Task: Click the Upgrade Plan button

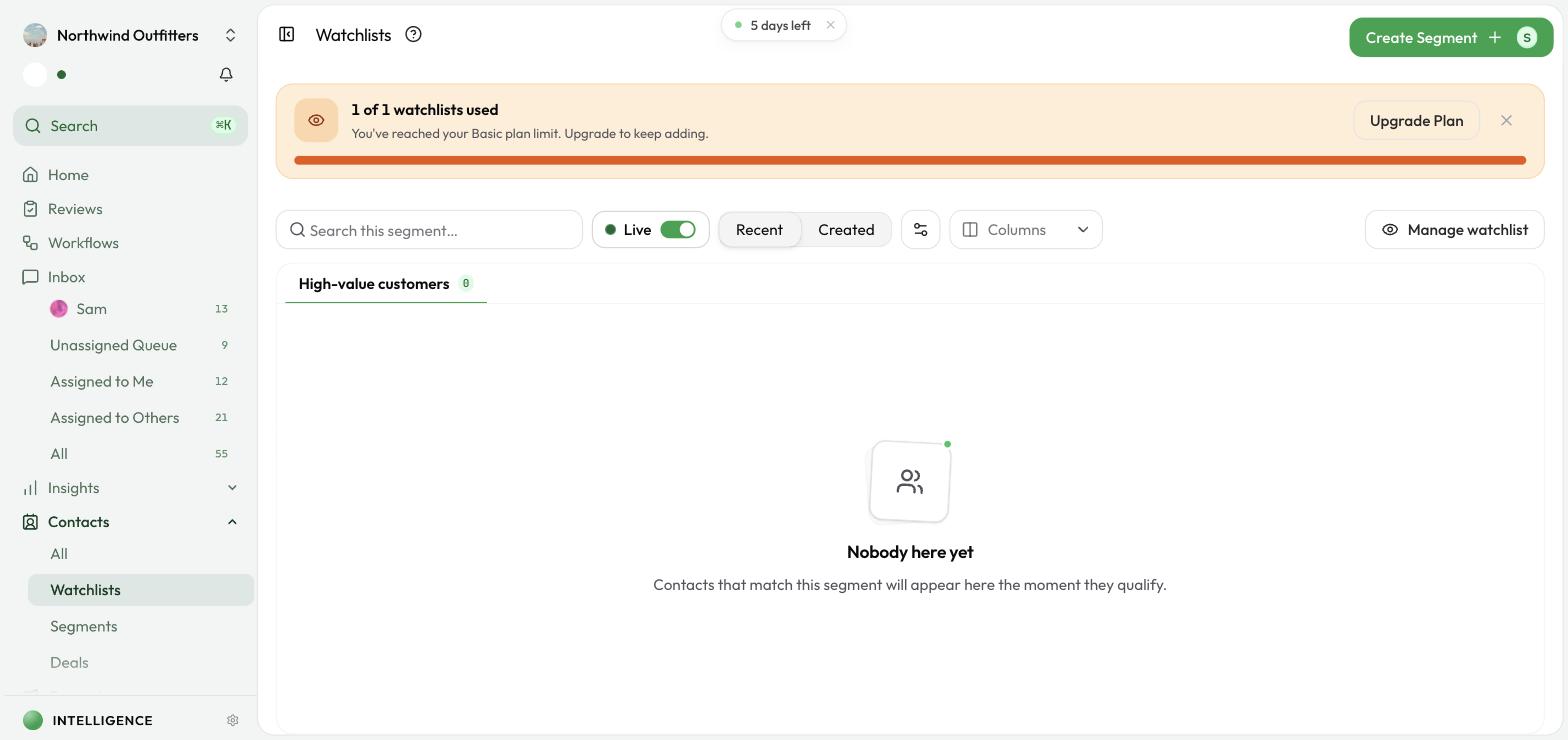Action: coord(1416,121)
